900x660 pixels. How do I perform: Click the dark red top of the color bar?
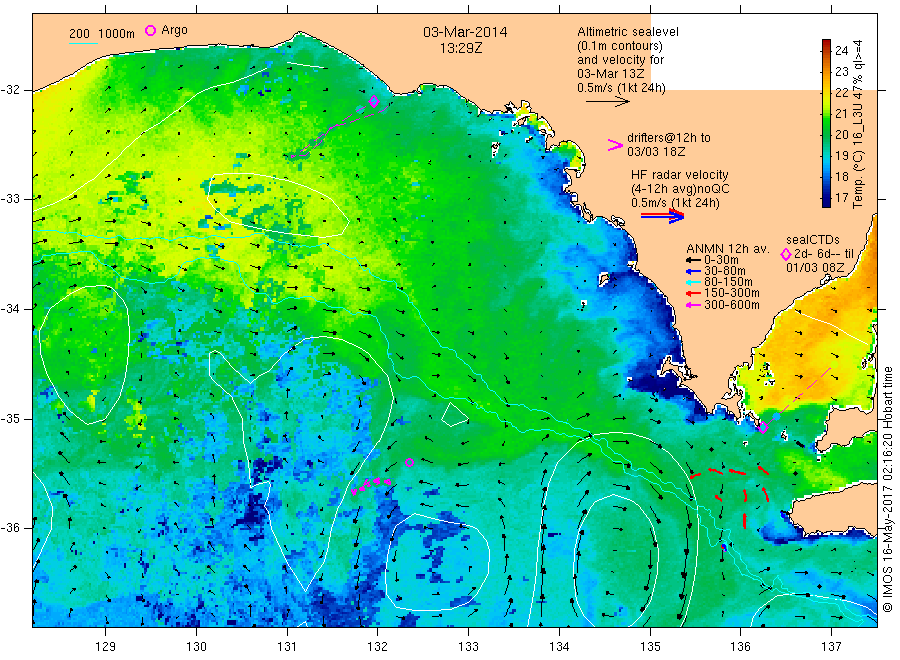coord(827,44)
